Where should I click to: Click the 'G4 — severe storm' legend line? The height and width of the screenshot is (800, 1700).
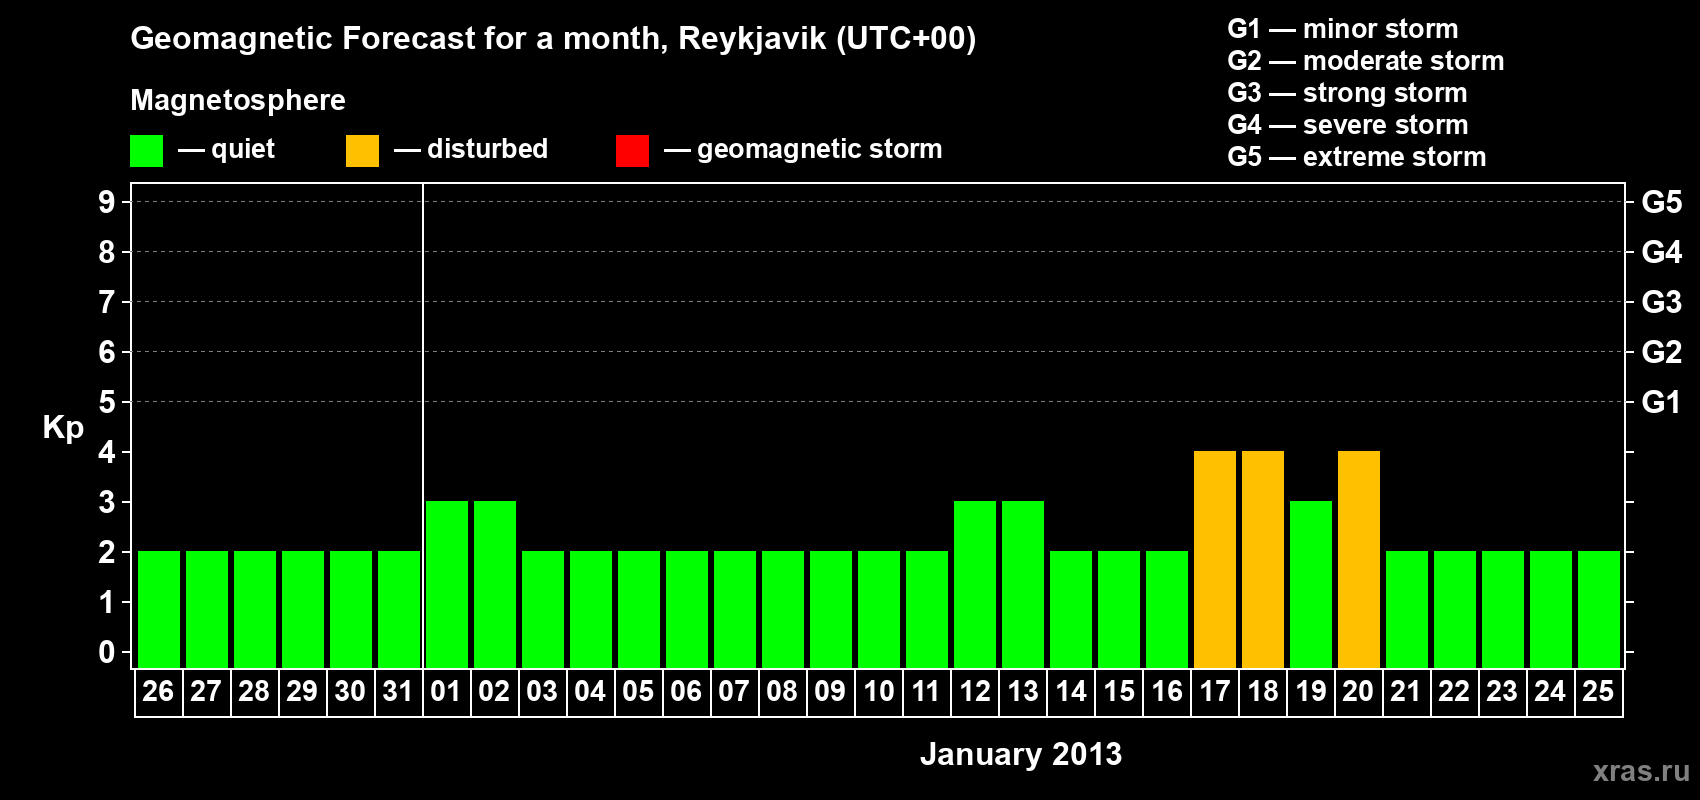point(1347,125)
